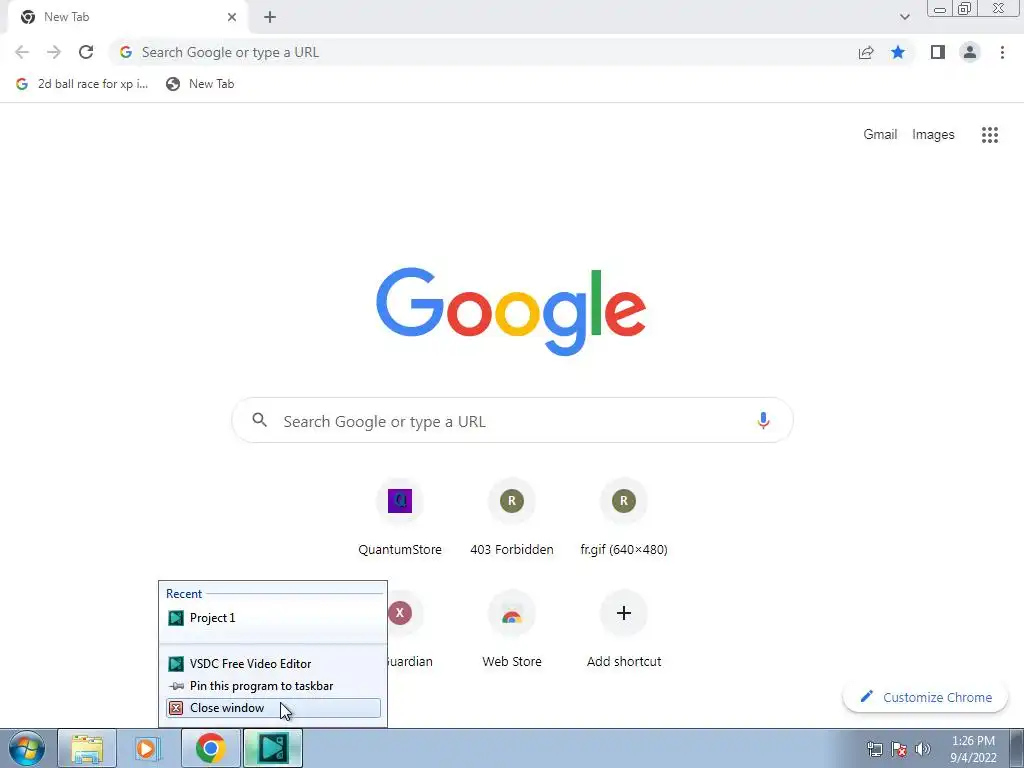Click the network tray icon
Screen dimensions: 1024x768
[874, 749]
